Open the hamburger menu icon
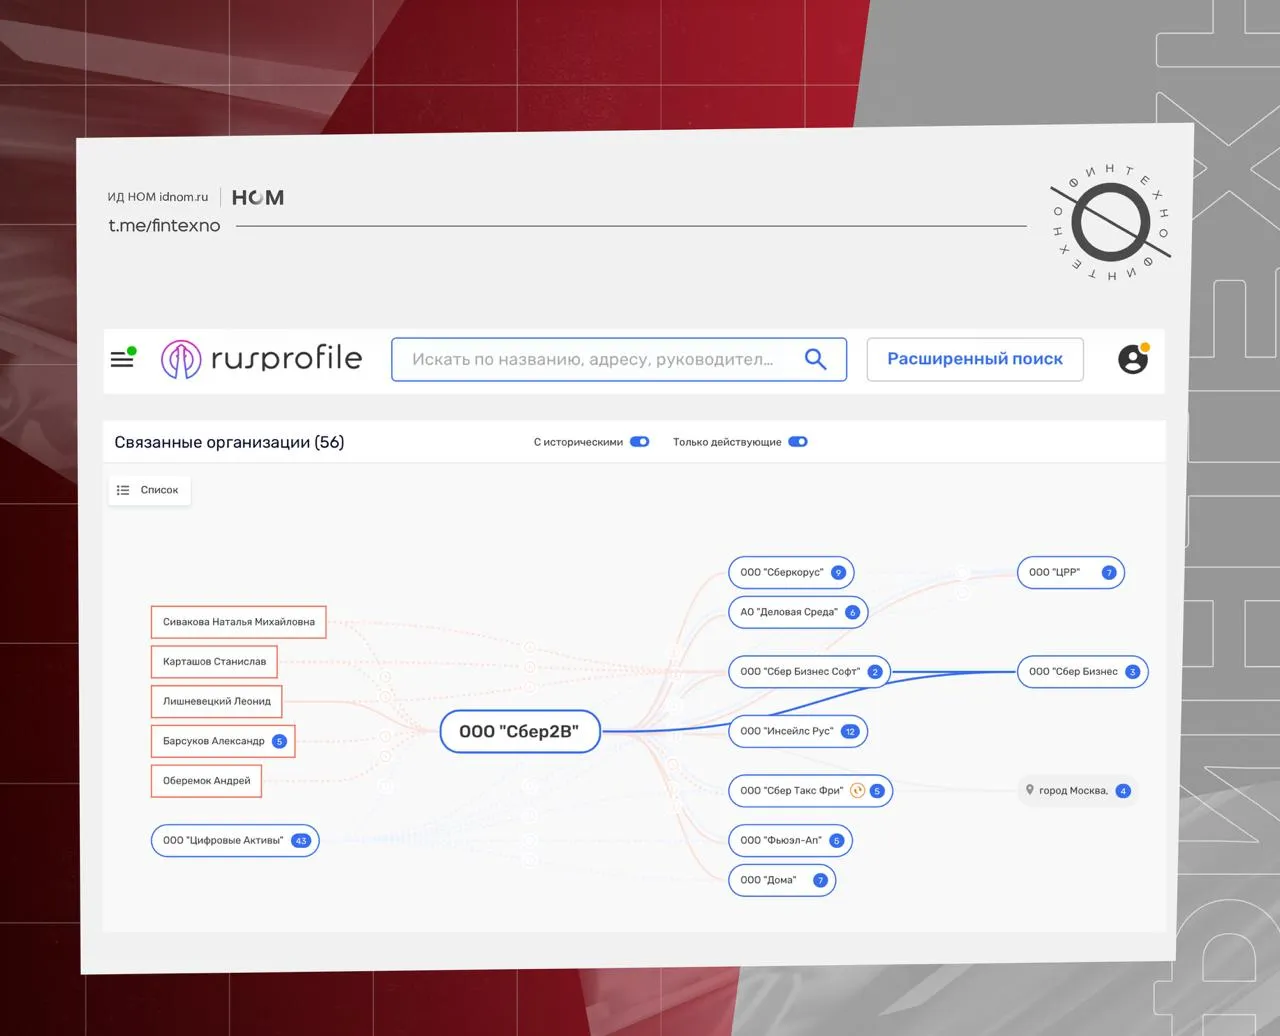 [122, 358]
